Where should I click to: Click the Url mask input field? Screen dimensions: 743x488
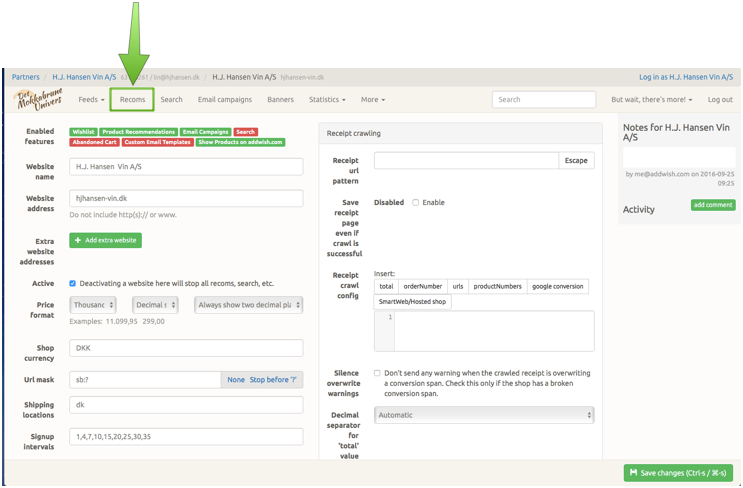point(145,380)
